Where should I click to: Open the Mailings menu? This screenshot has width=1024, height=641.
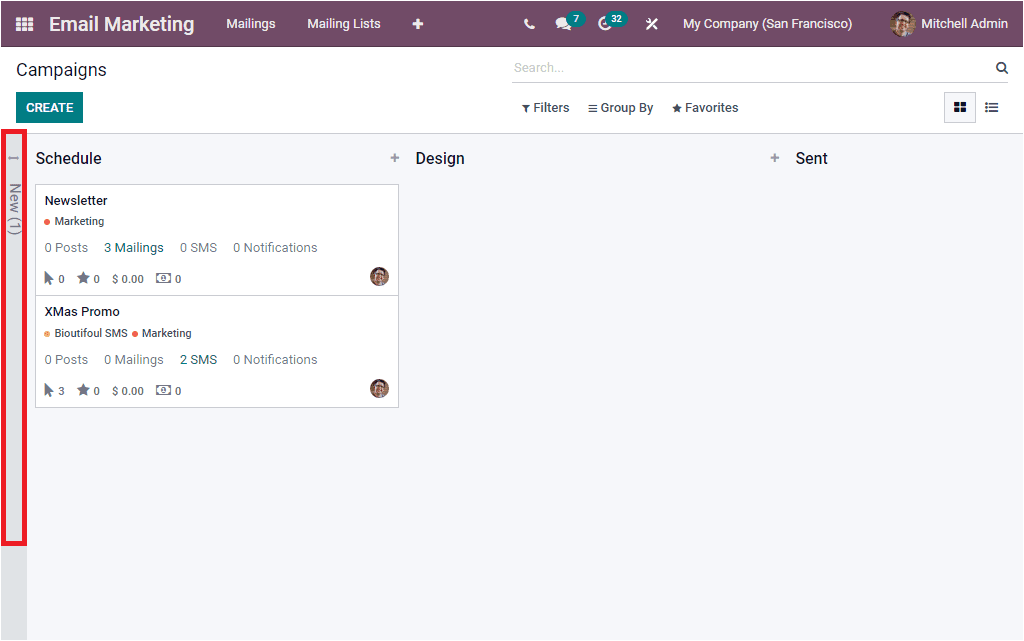251,23
